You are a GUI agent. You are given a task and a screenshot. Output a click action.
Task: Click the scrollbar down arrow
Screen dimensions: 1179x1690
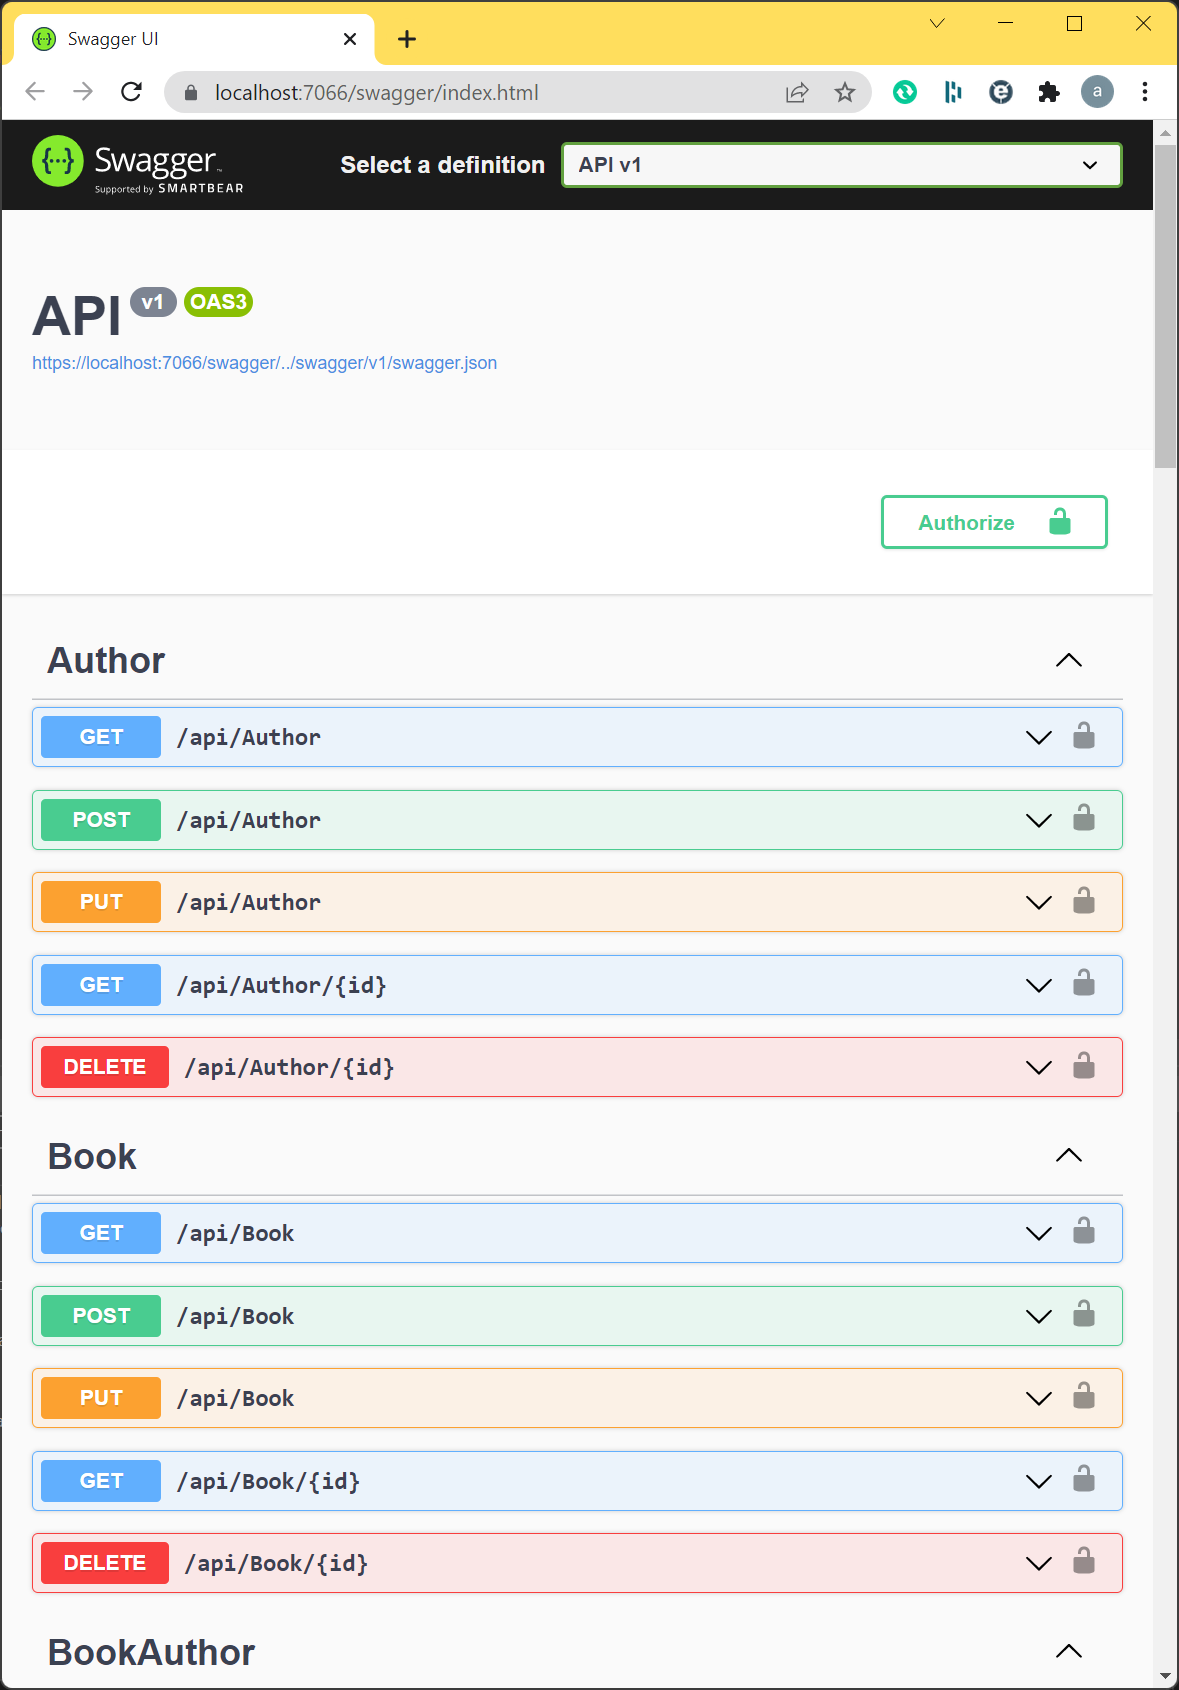coord(1165,1675)
